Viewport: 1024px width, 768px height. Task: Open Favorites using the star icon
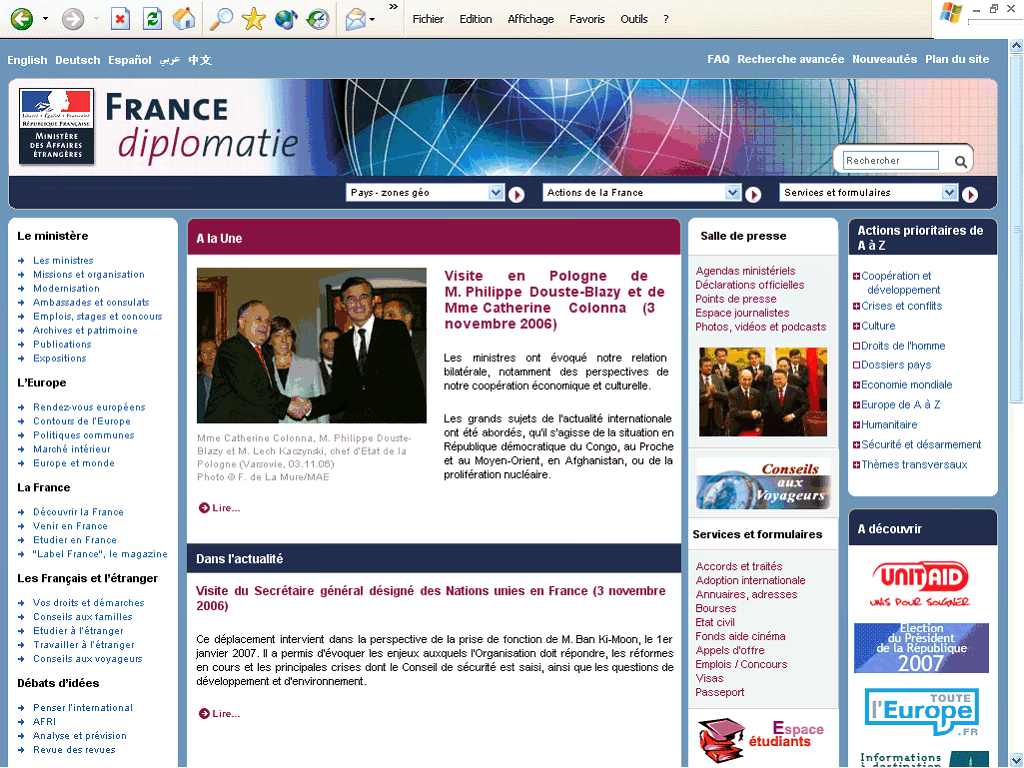(x=254, y=19)
